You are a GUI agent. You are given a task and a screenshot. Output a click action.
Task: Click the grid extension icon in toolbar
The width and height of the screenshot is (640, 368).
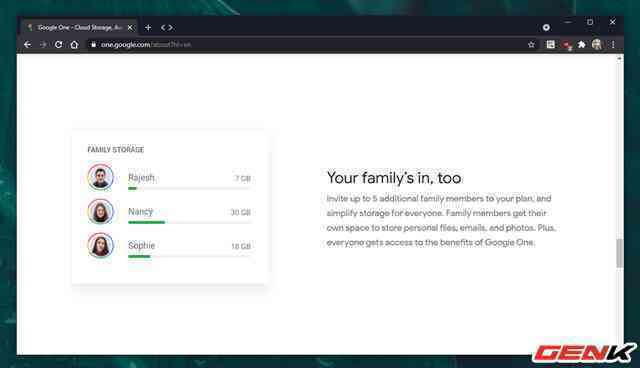550,44
